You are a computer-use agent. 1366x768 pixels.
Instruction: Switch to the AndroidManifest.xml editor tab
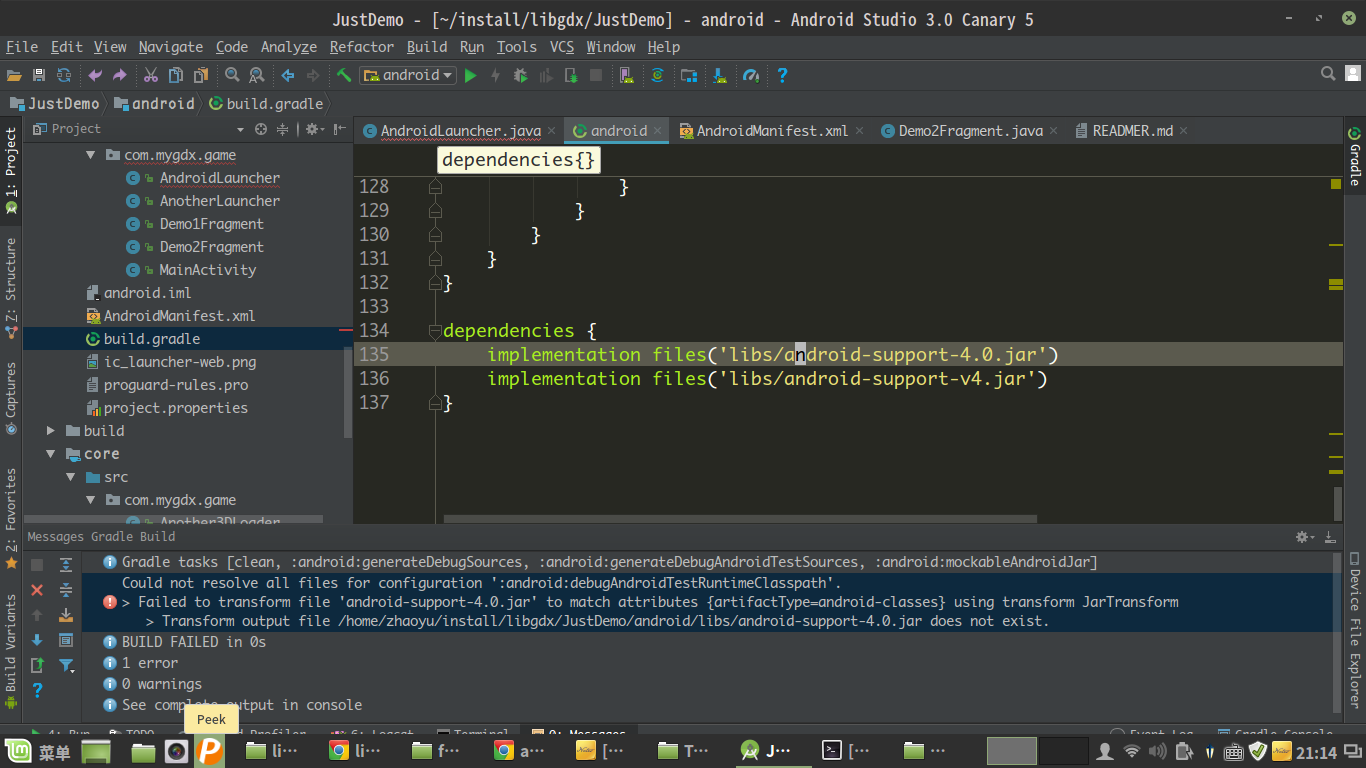click(771, 131)
